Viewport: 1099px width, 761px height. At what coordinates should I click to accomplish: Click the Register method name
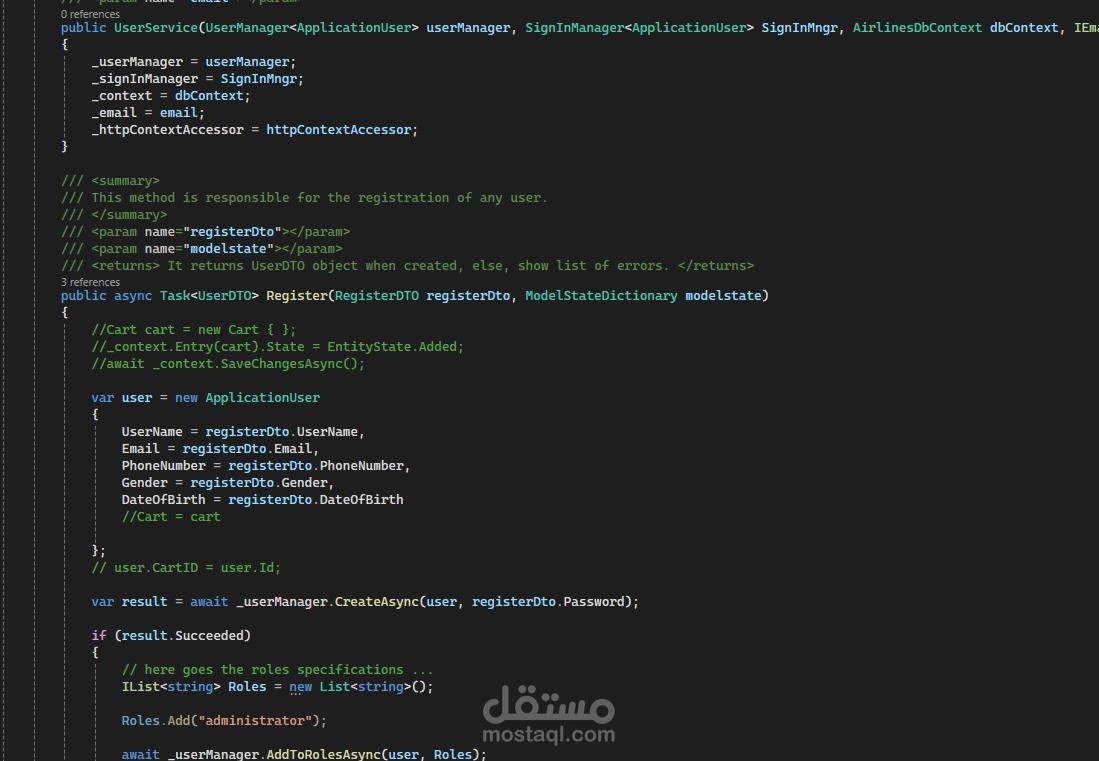click(x=296, y=296)
